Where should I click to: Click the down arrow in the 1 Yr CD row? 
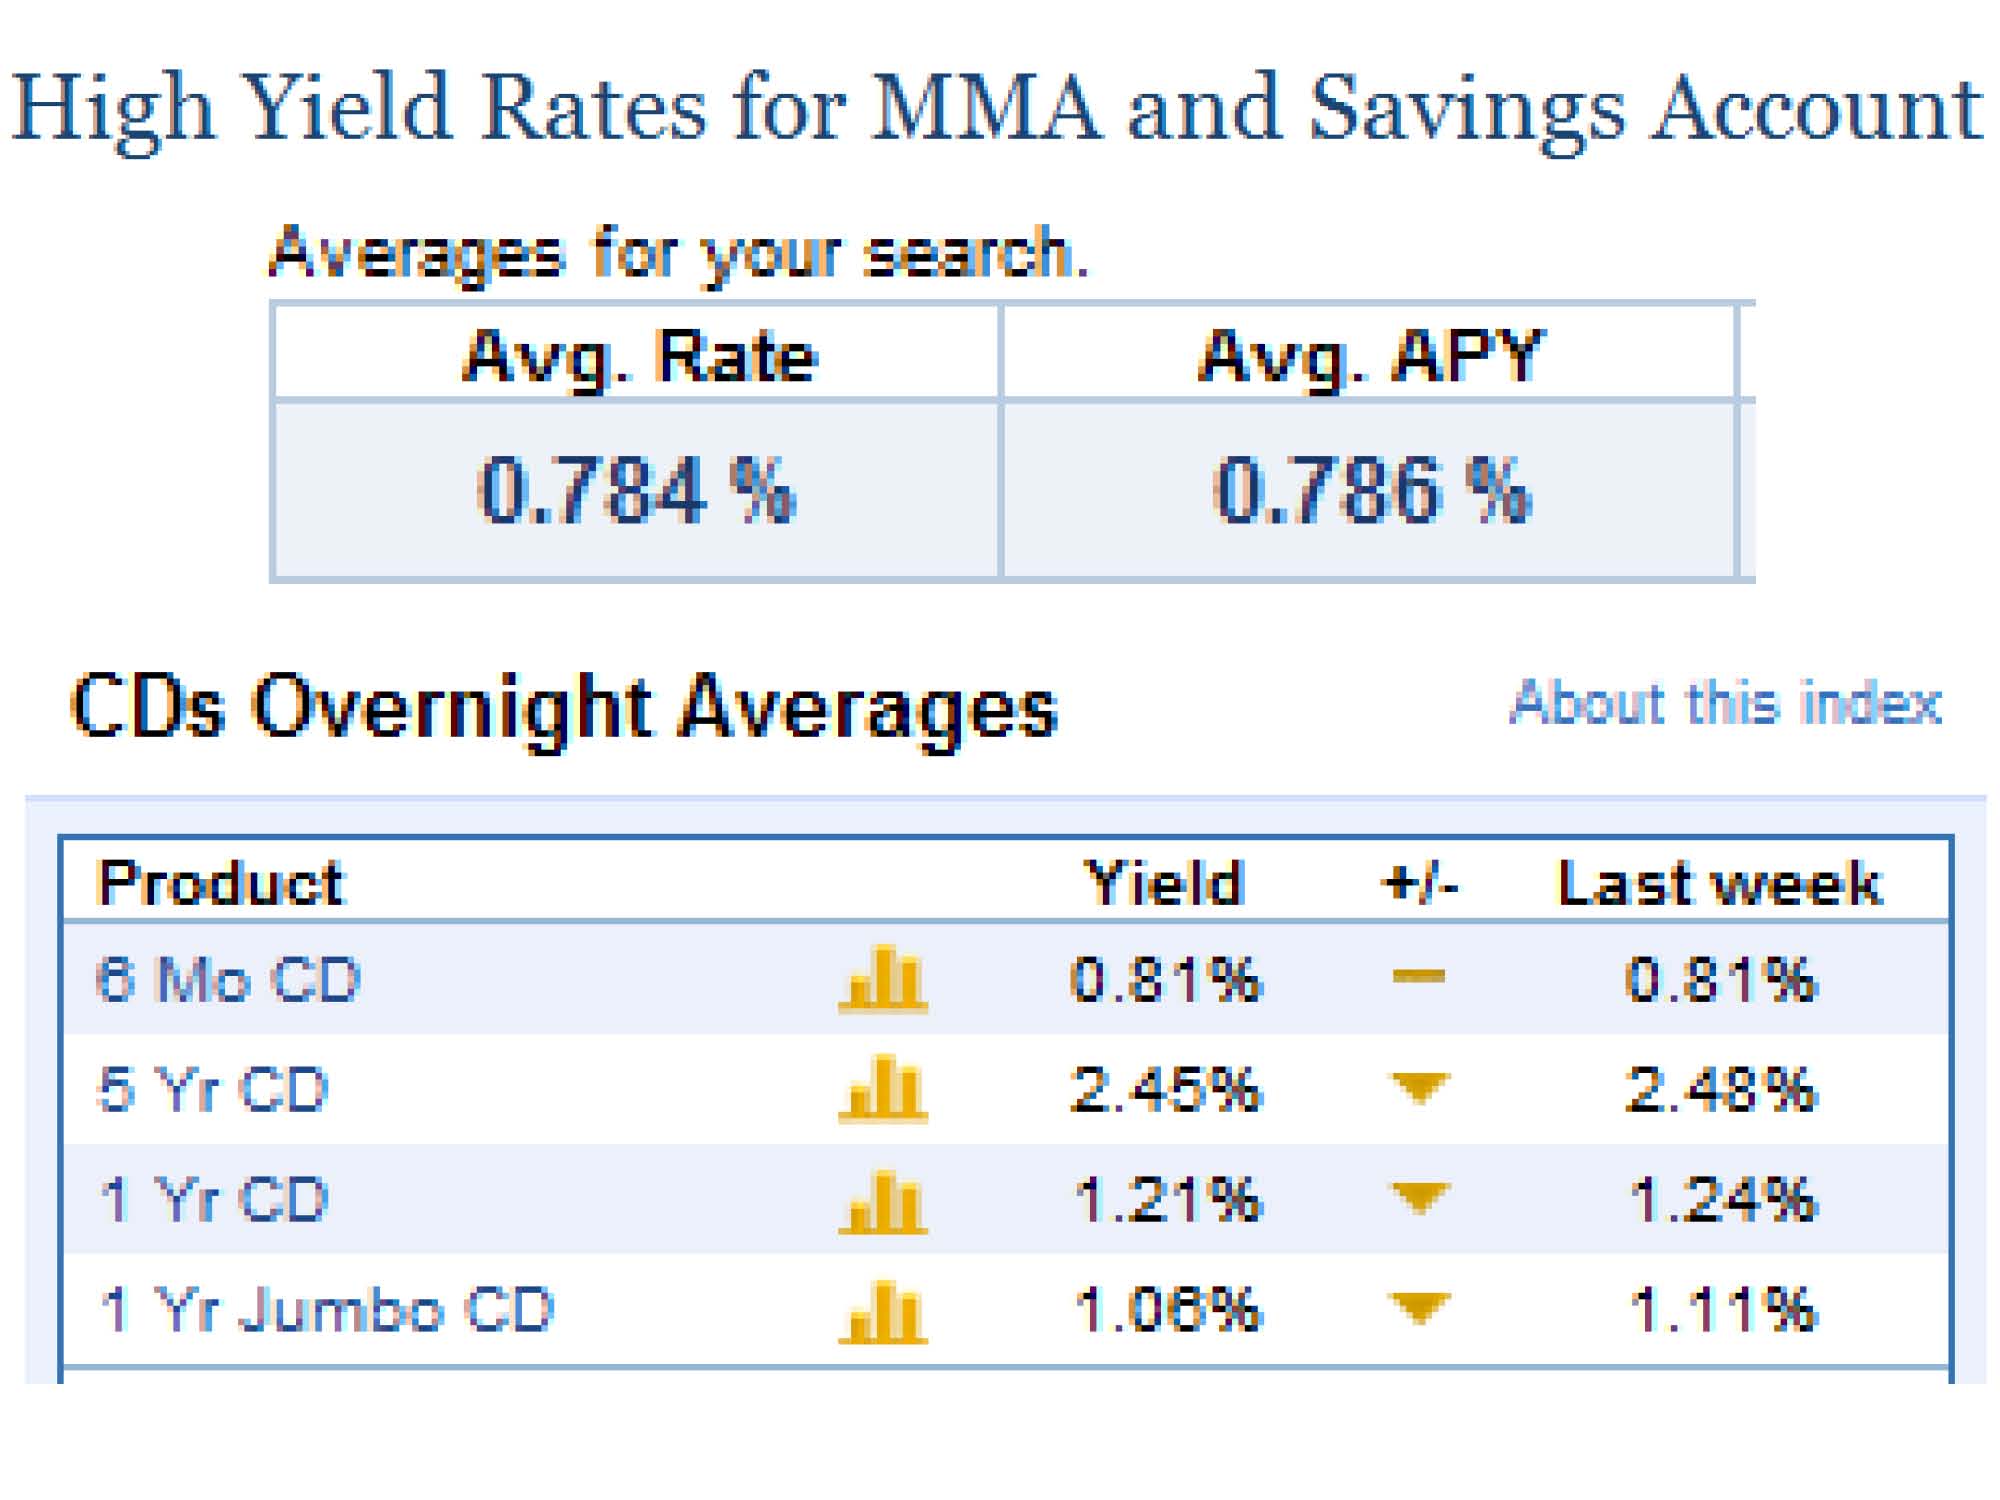coord(1419,1197)
